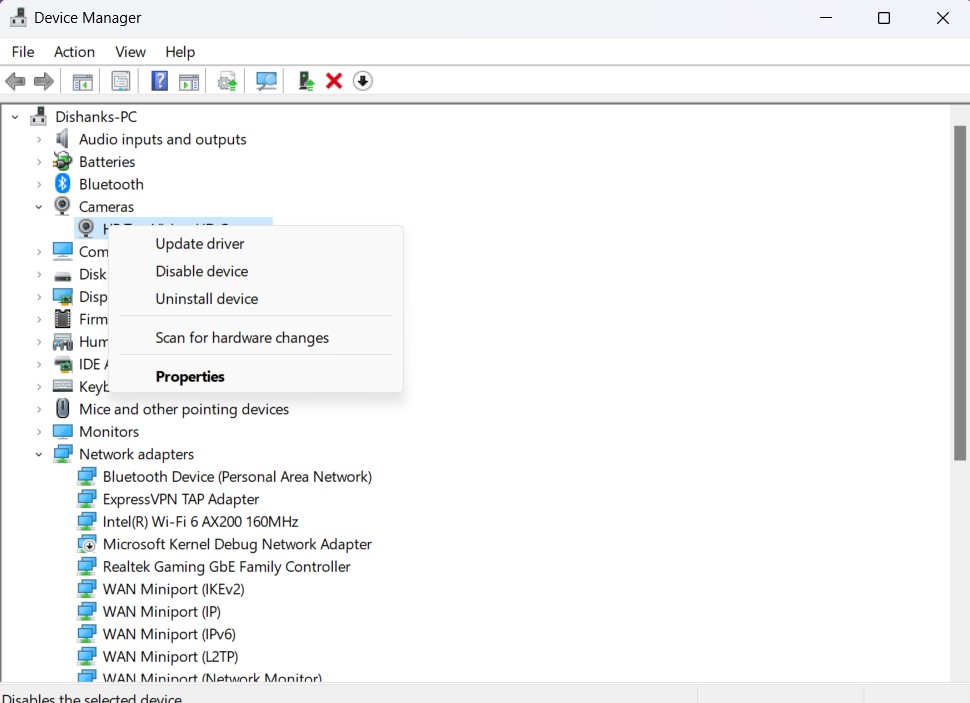970x703 pixels.
Task: Click the Show/Hide Console Tree icon
Action: (82, 81)
